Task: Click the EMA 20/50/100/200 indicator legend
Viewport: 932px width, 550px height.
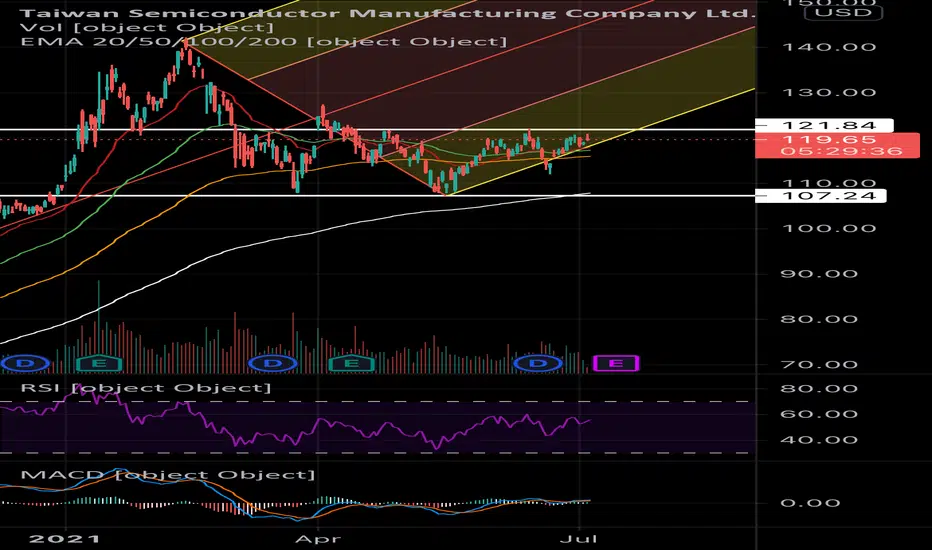Action: (x=264, y=42)
